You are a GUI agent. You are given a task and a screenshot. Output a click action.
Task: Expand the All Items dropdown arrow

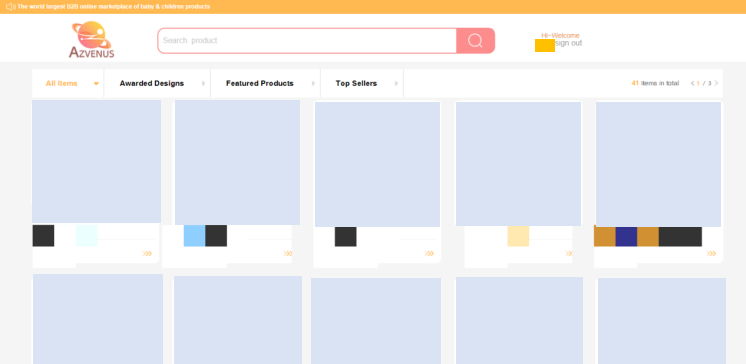[96, 84]
